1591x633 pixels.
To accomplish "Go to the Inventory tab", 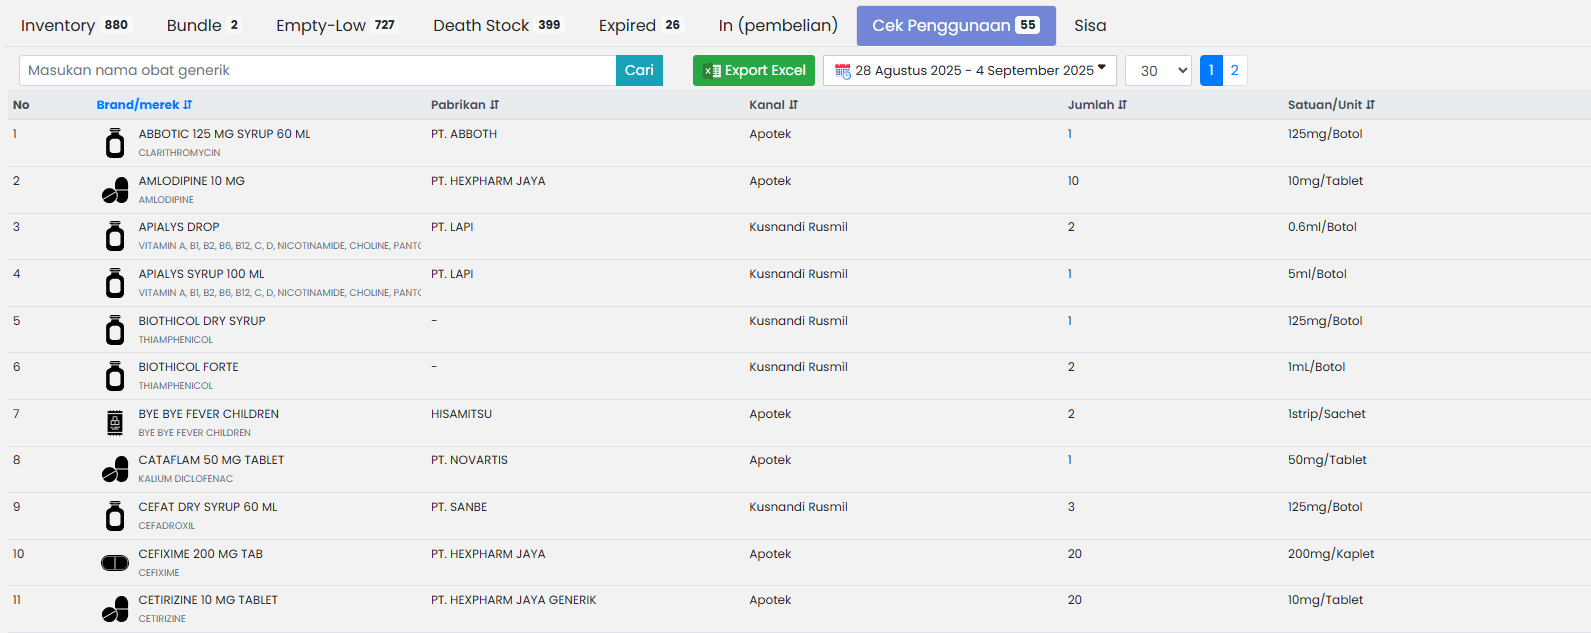I will pos(74,26).
